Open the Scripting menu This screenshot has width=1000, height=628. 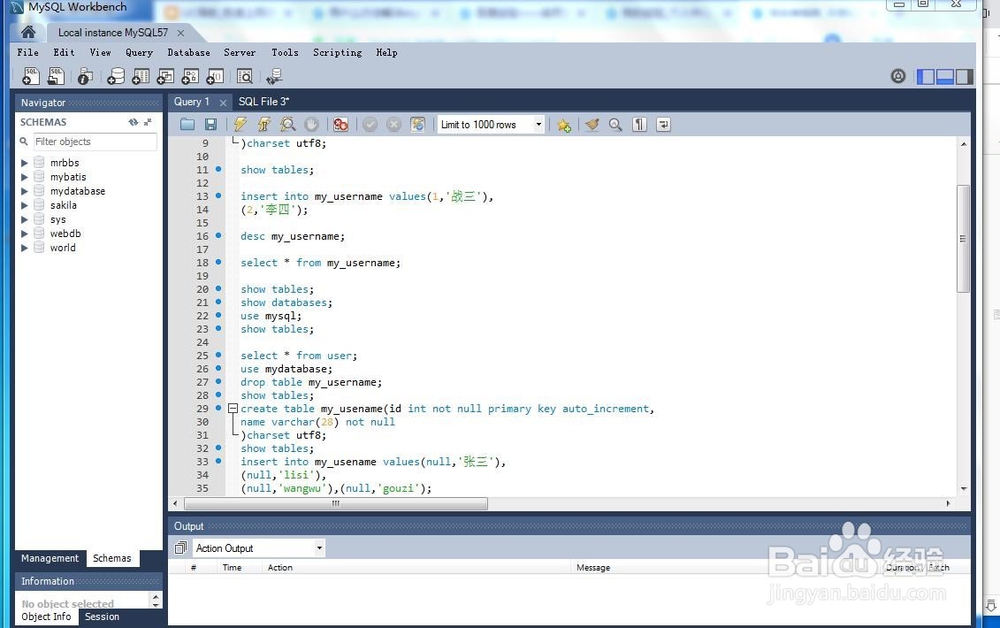(337, 52)
